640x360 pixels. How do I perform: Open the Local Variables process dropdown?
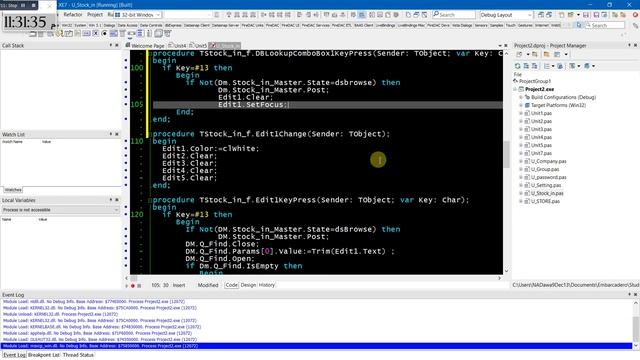coord(60,210)
